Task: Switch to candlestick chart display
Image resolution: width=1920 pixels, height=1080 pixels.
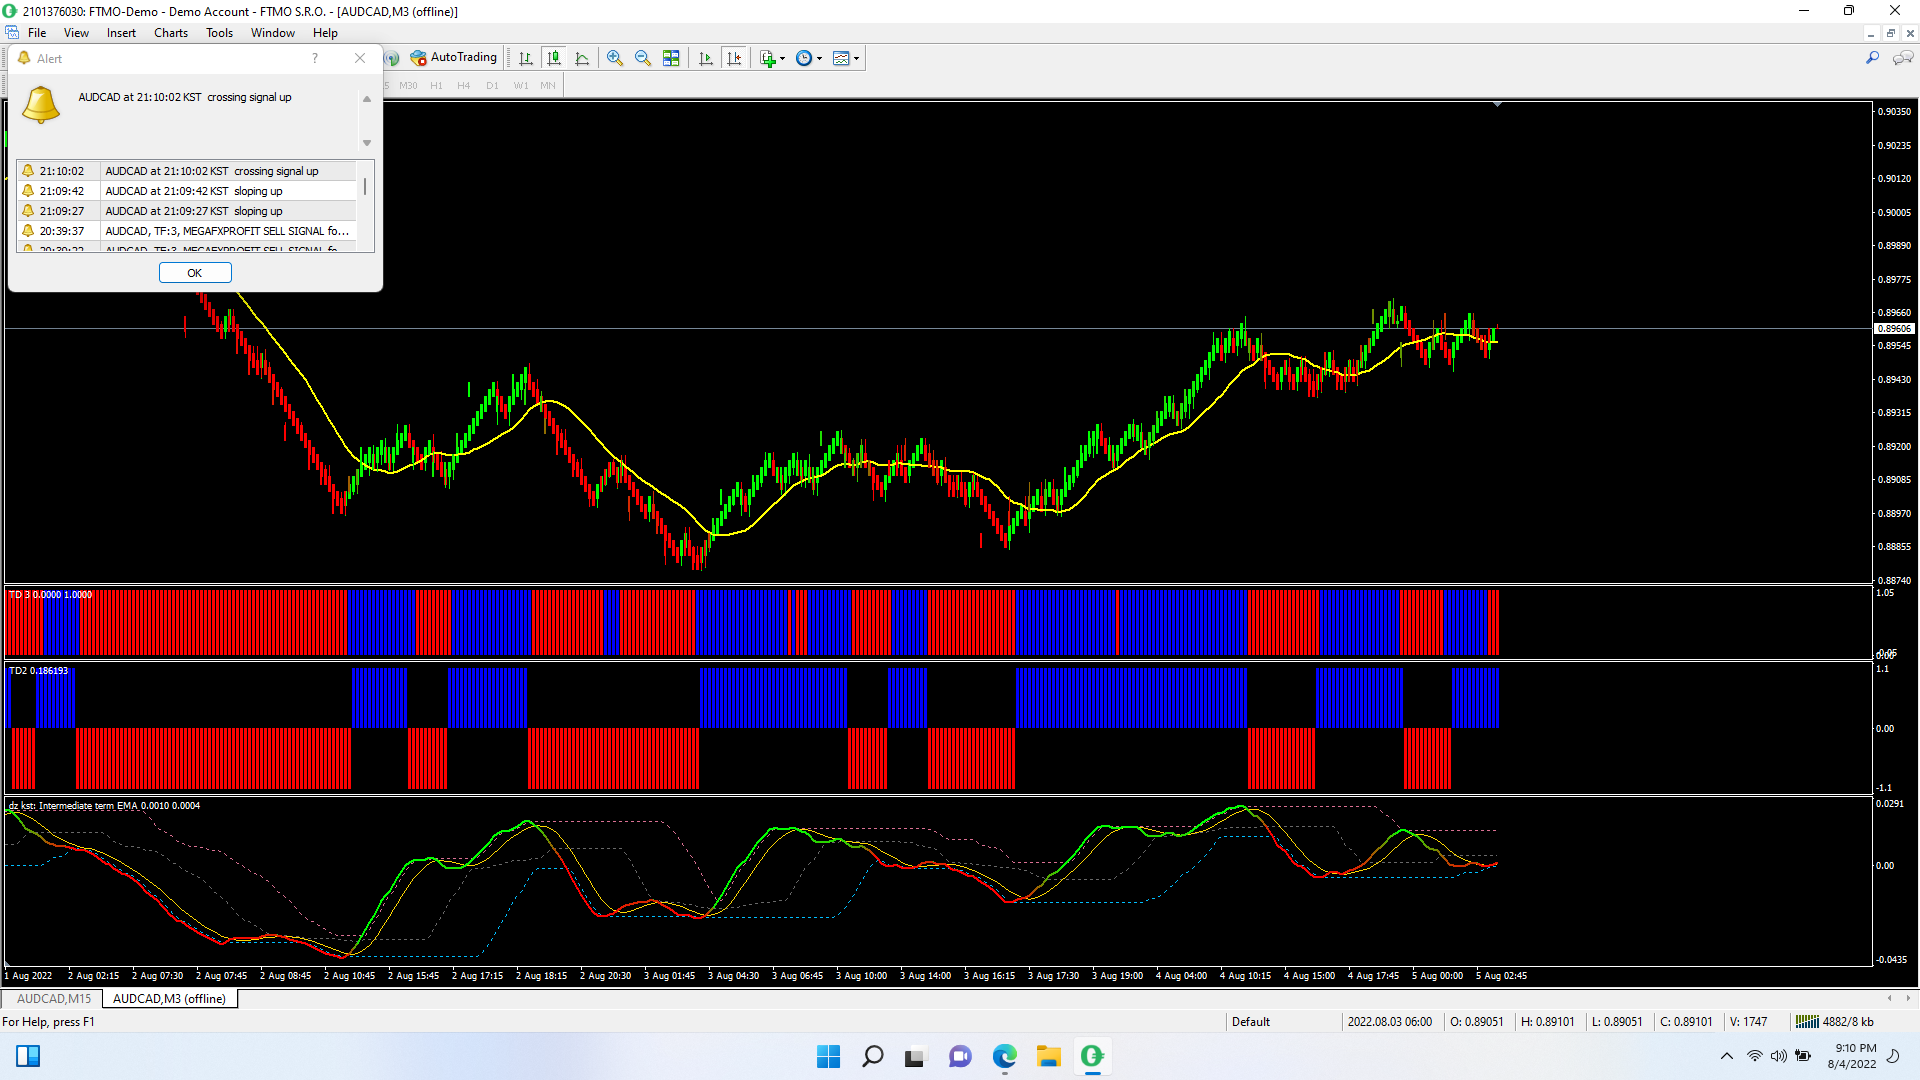Action: pyautogui.click(x=554, y=58)
